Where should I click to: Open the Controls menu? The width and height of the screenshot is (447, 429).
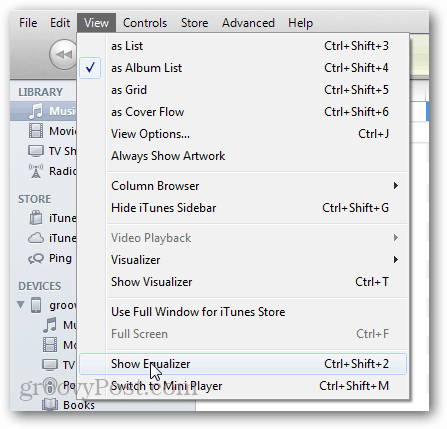[x=145, y=23]
